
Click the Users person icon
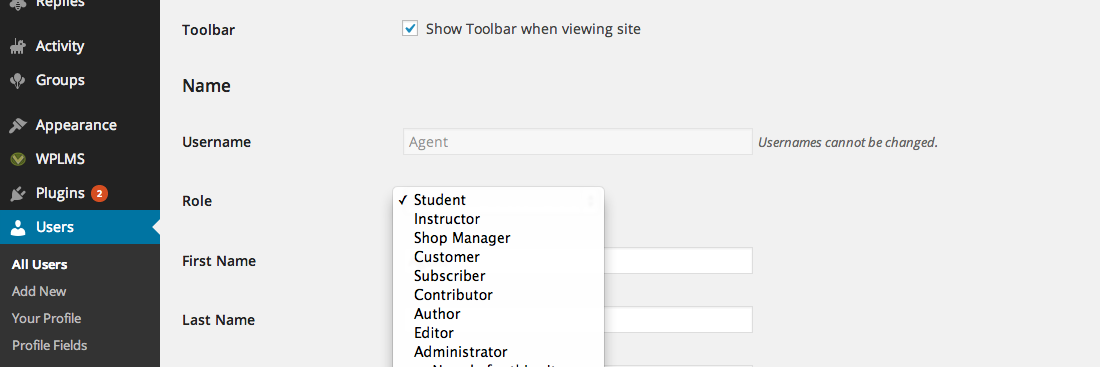point(18,227)
